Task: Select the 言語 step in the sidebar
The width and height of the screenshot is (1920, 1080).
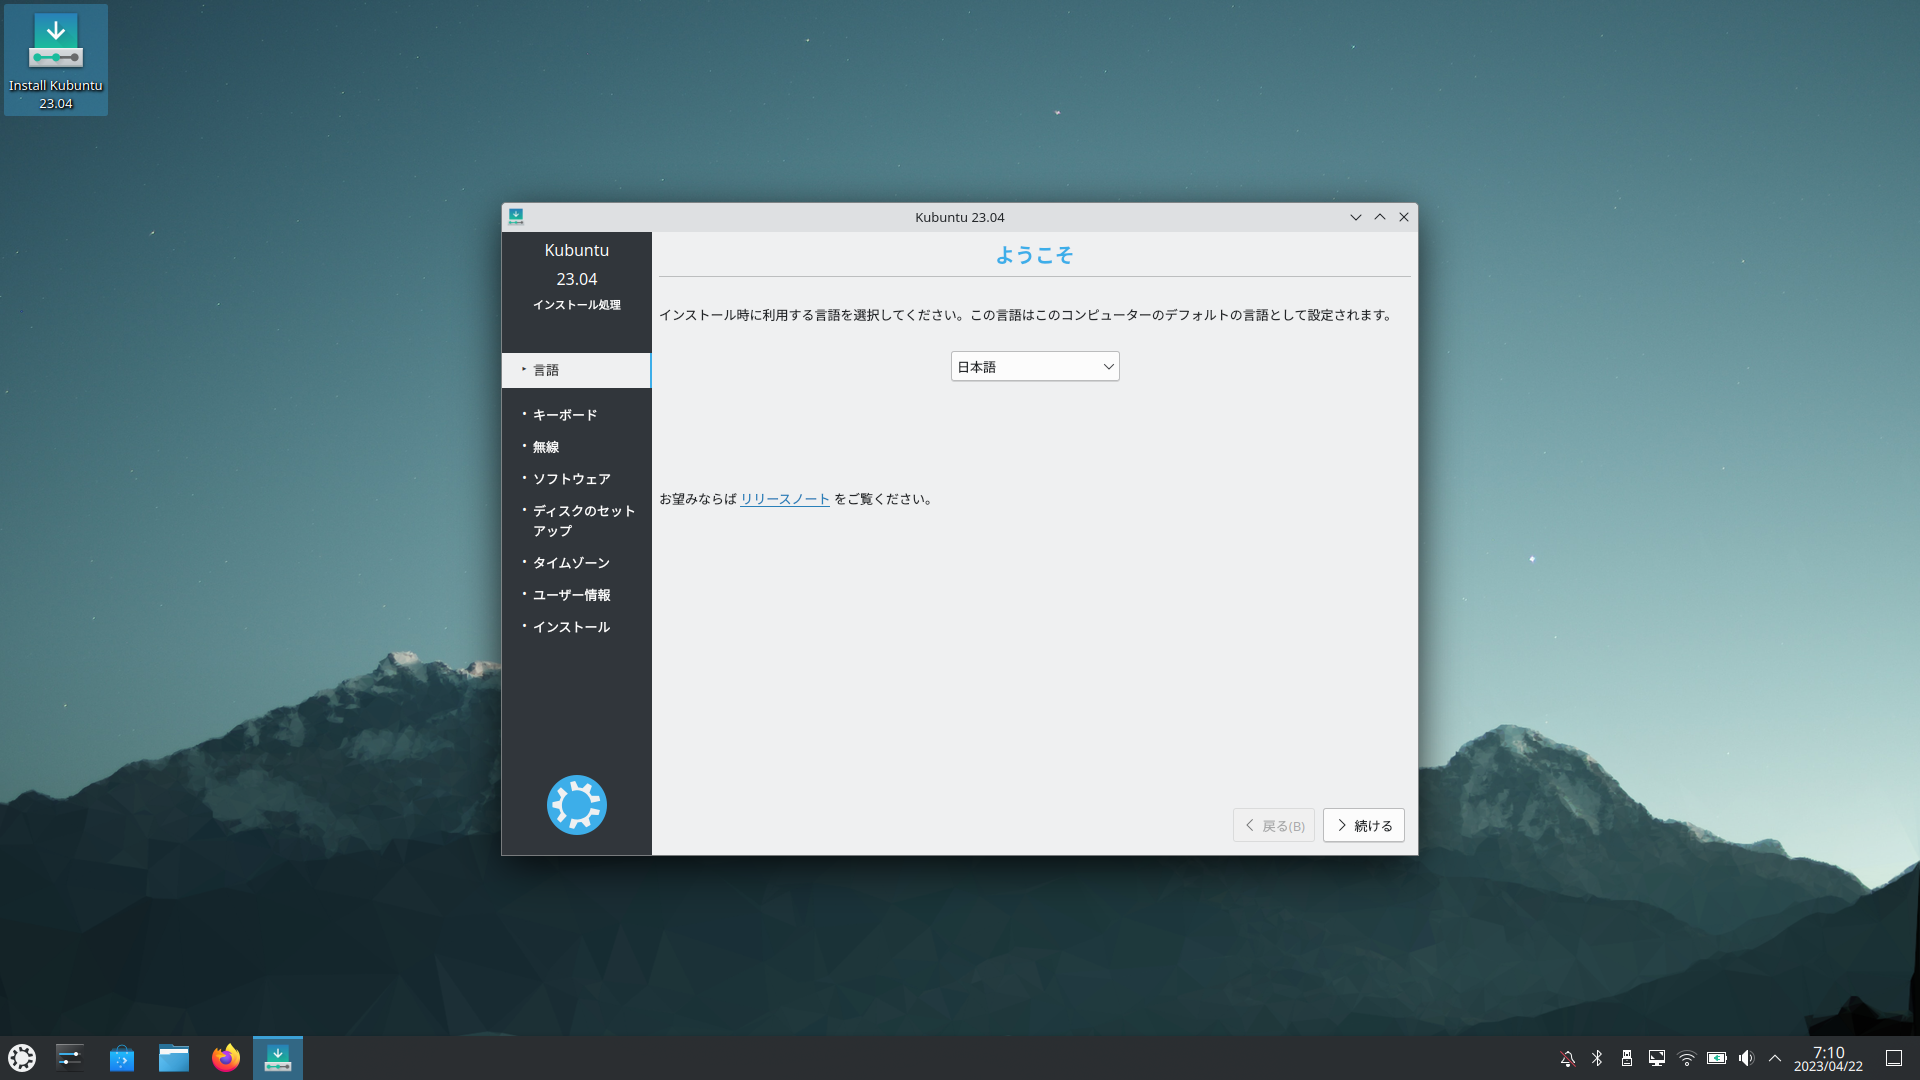Action: (x=546, y=370)
